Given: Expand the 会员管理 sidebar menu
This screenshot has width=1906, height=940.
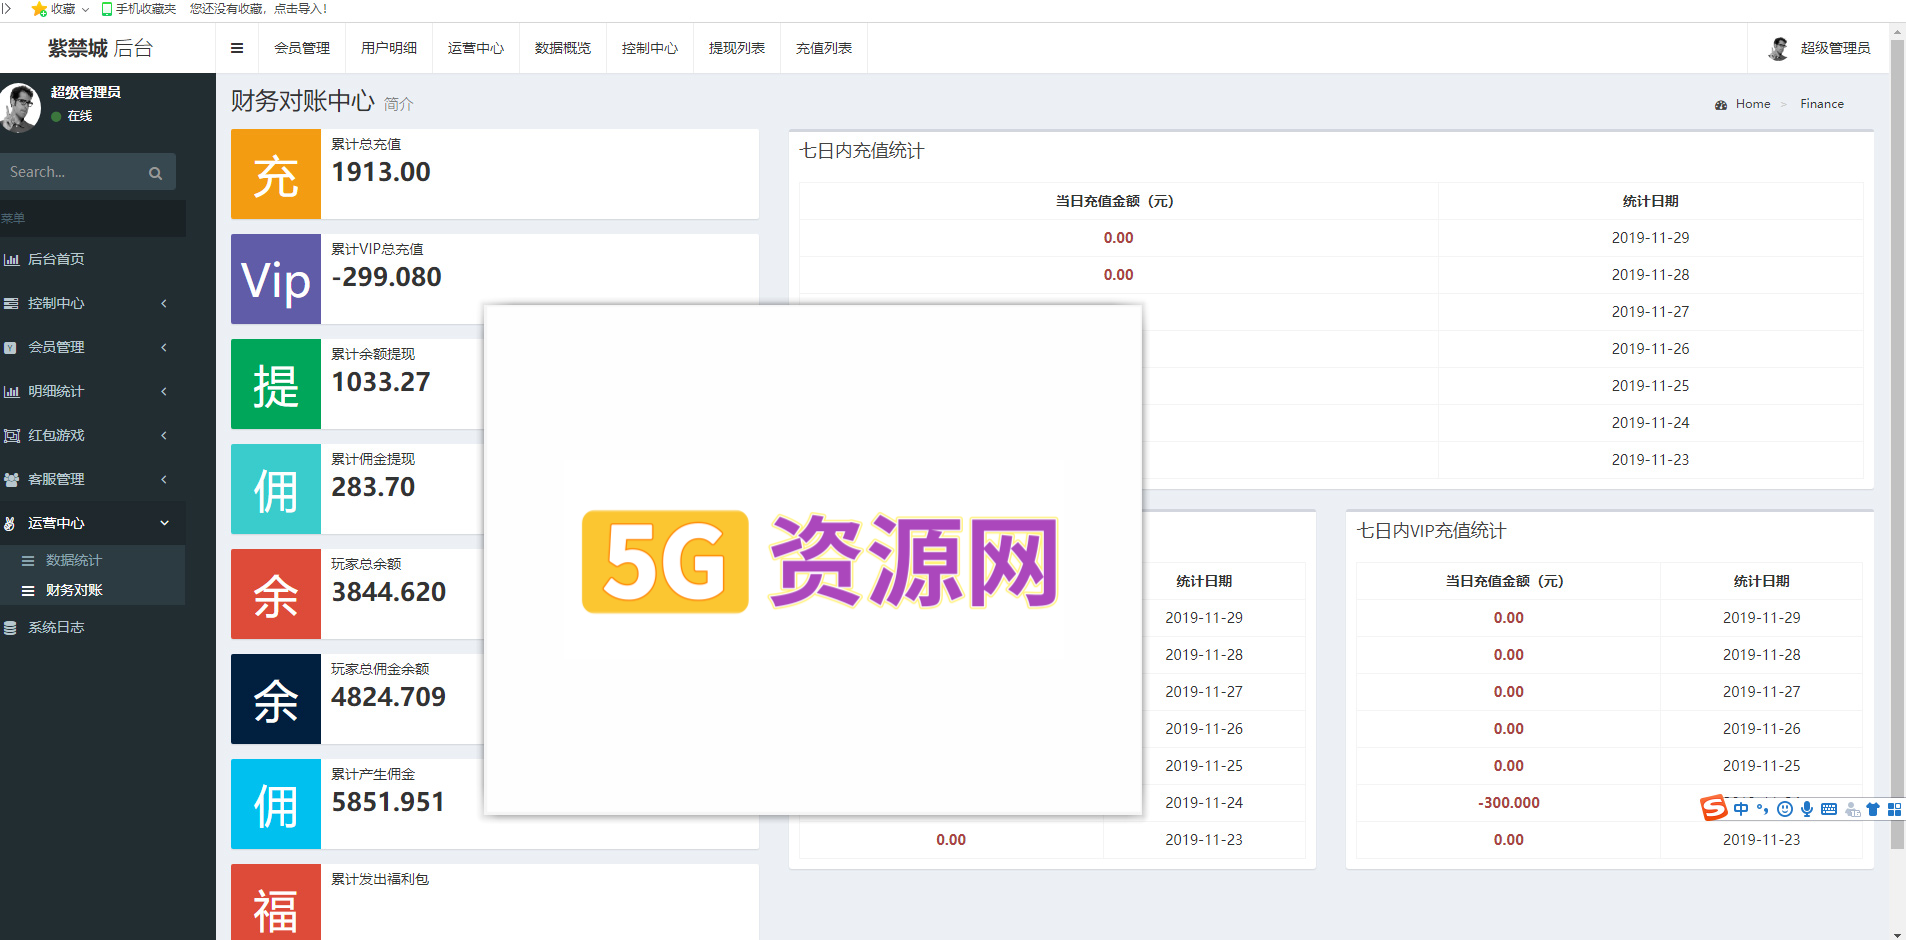Looking at the screenshot, I should tap(93, 347).
